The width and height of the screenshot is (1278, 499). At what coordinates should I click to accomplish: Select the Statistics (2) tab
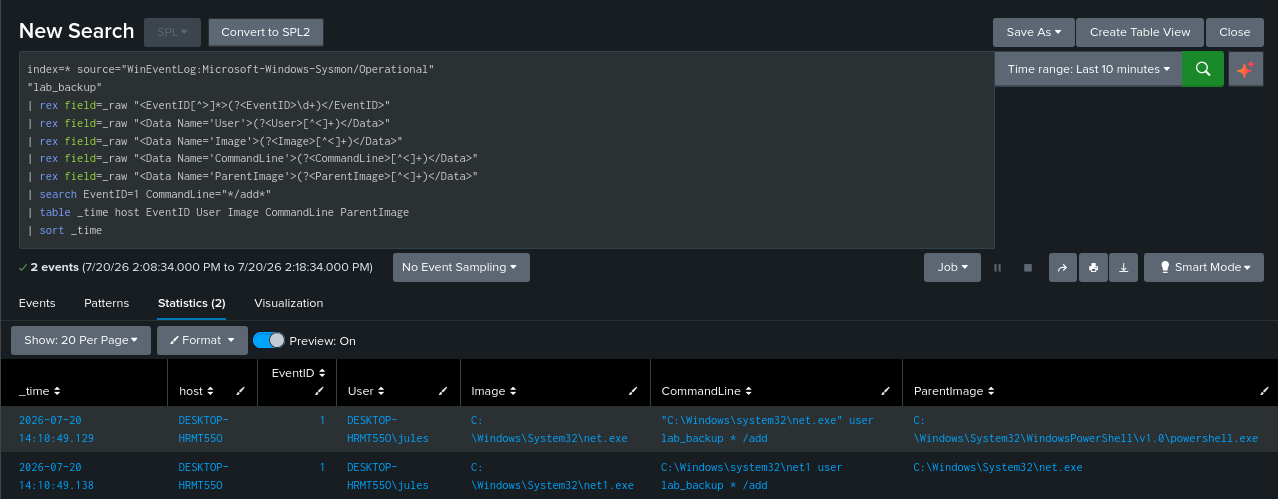tap(191, 303)
